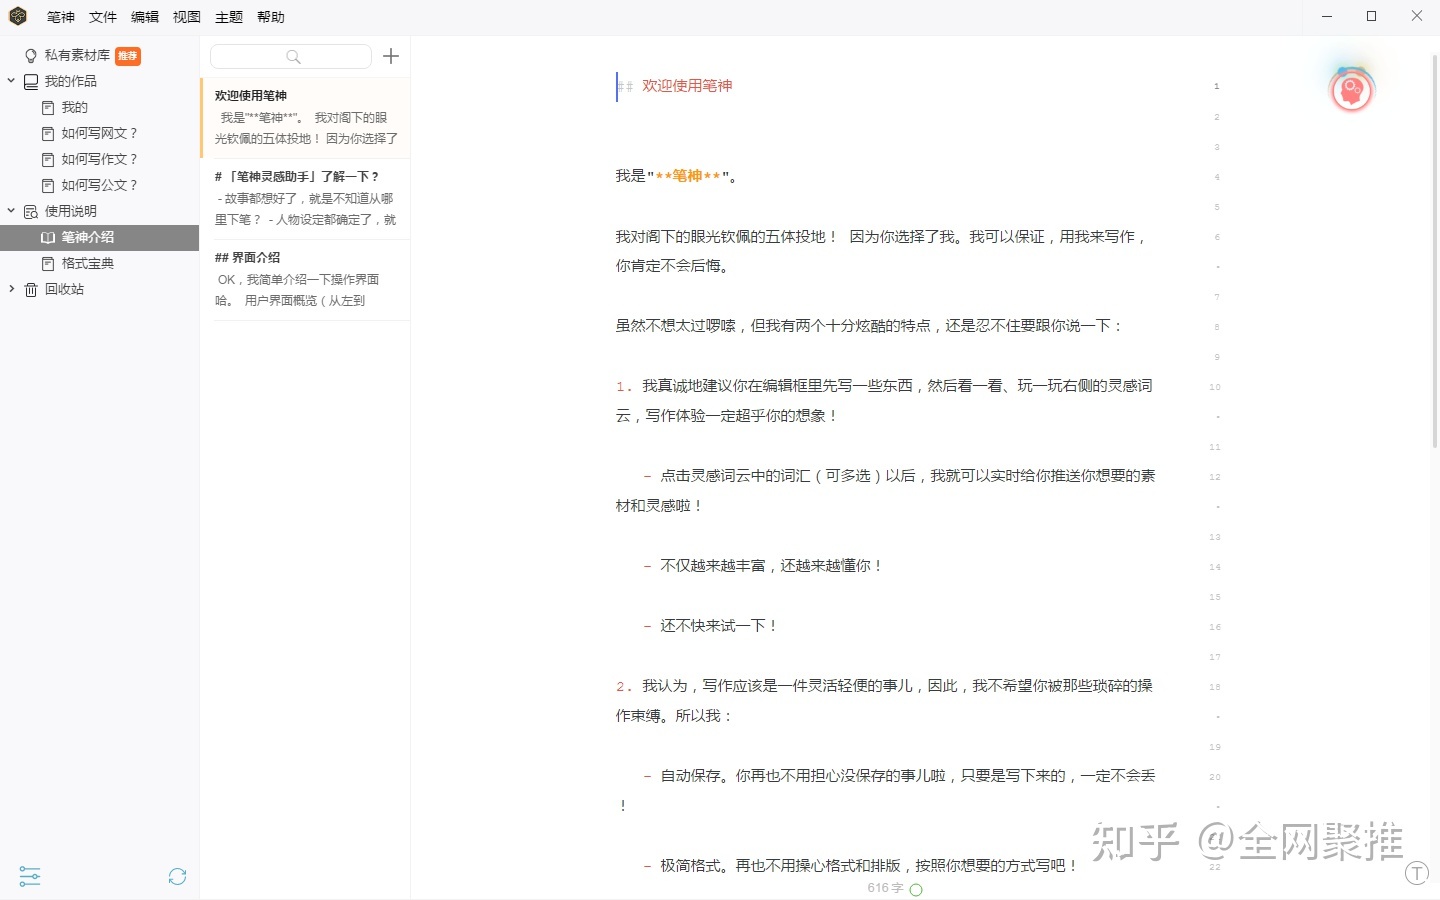This screenshot has height=900, width=1440.
Task: Open the 回收站 row
Action: pyautogui.click(x=100, y=289)
